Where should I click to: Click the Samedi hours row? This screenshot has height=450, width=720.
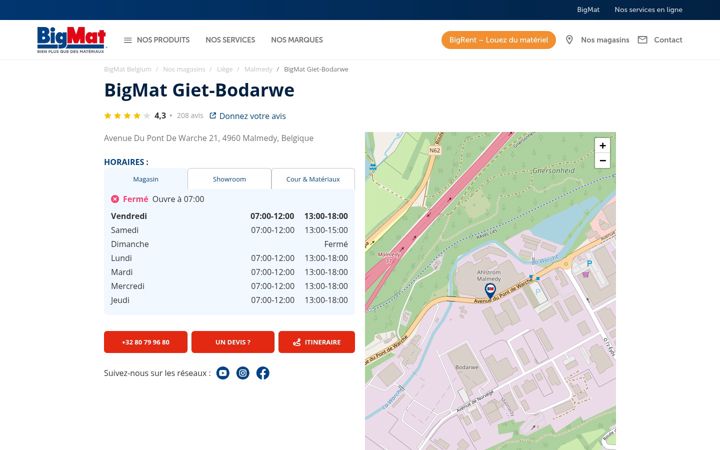pyautogui.click(x=229, y=230)
